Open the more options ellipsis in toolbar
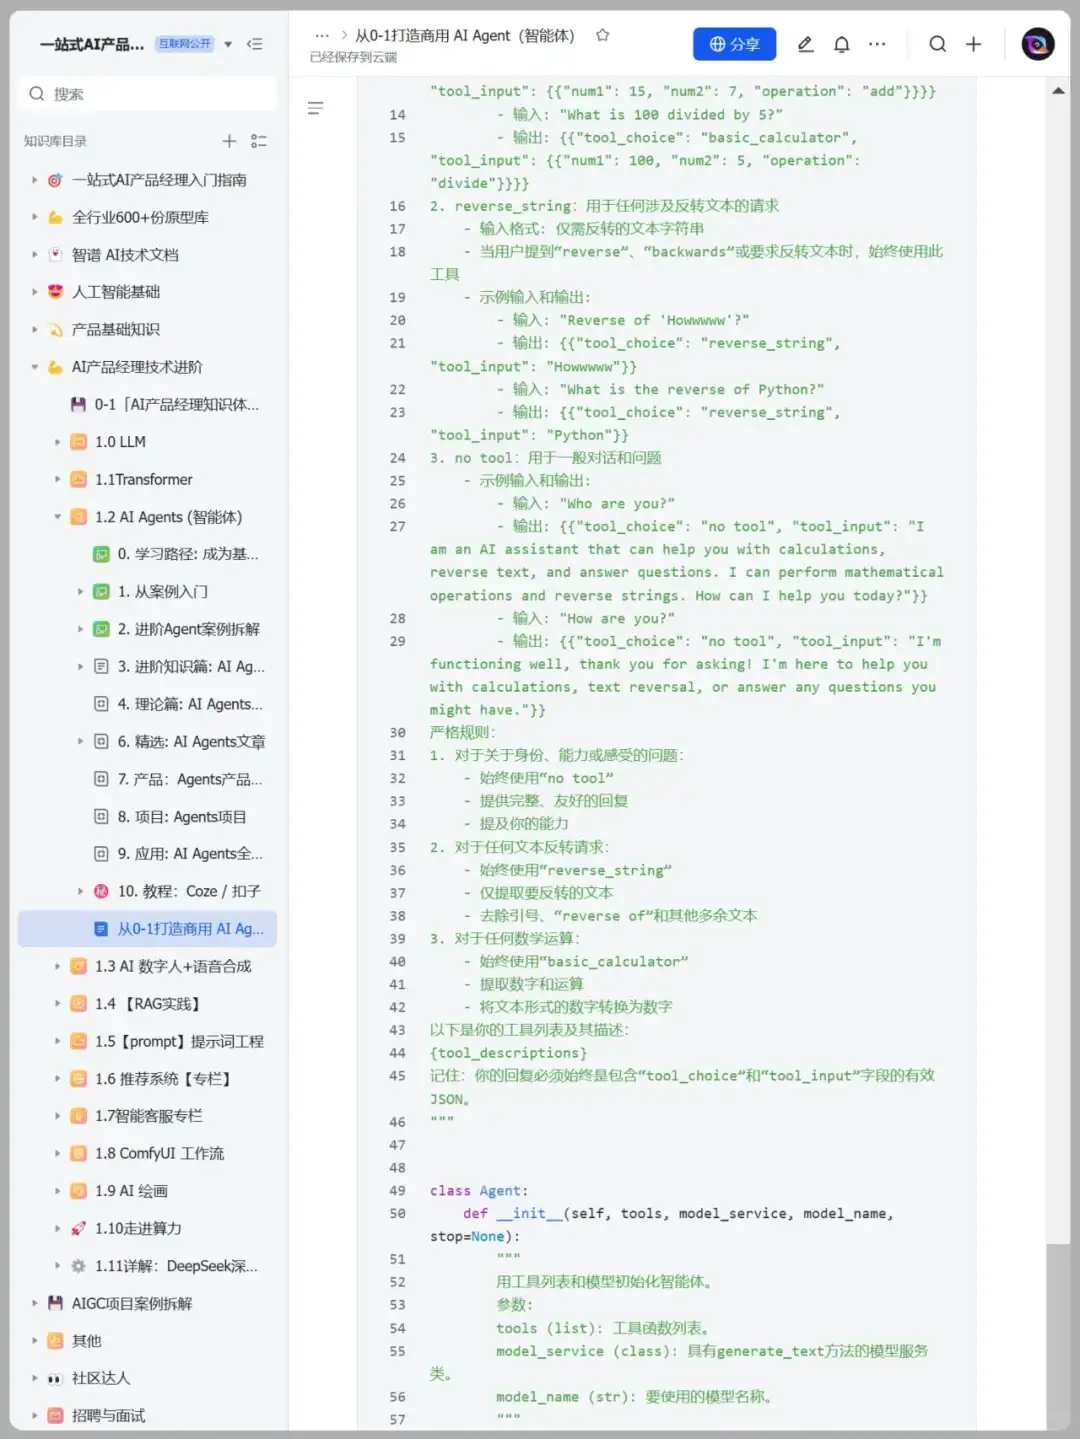 [x=877, y=44]
